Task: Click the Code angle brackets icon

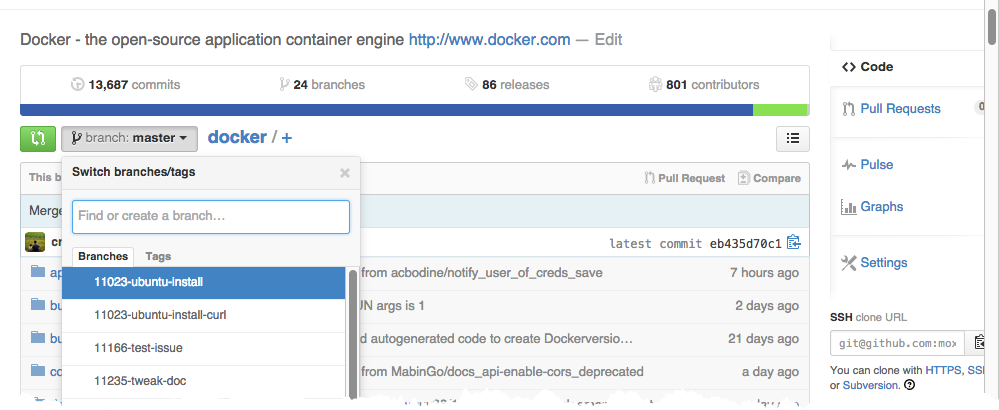Action: click(x=849, y=67)
